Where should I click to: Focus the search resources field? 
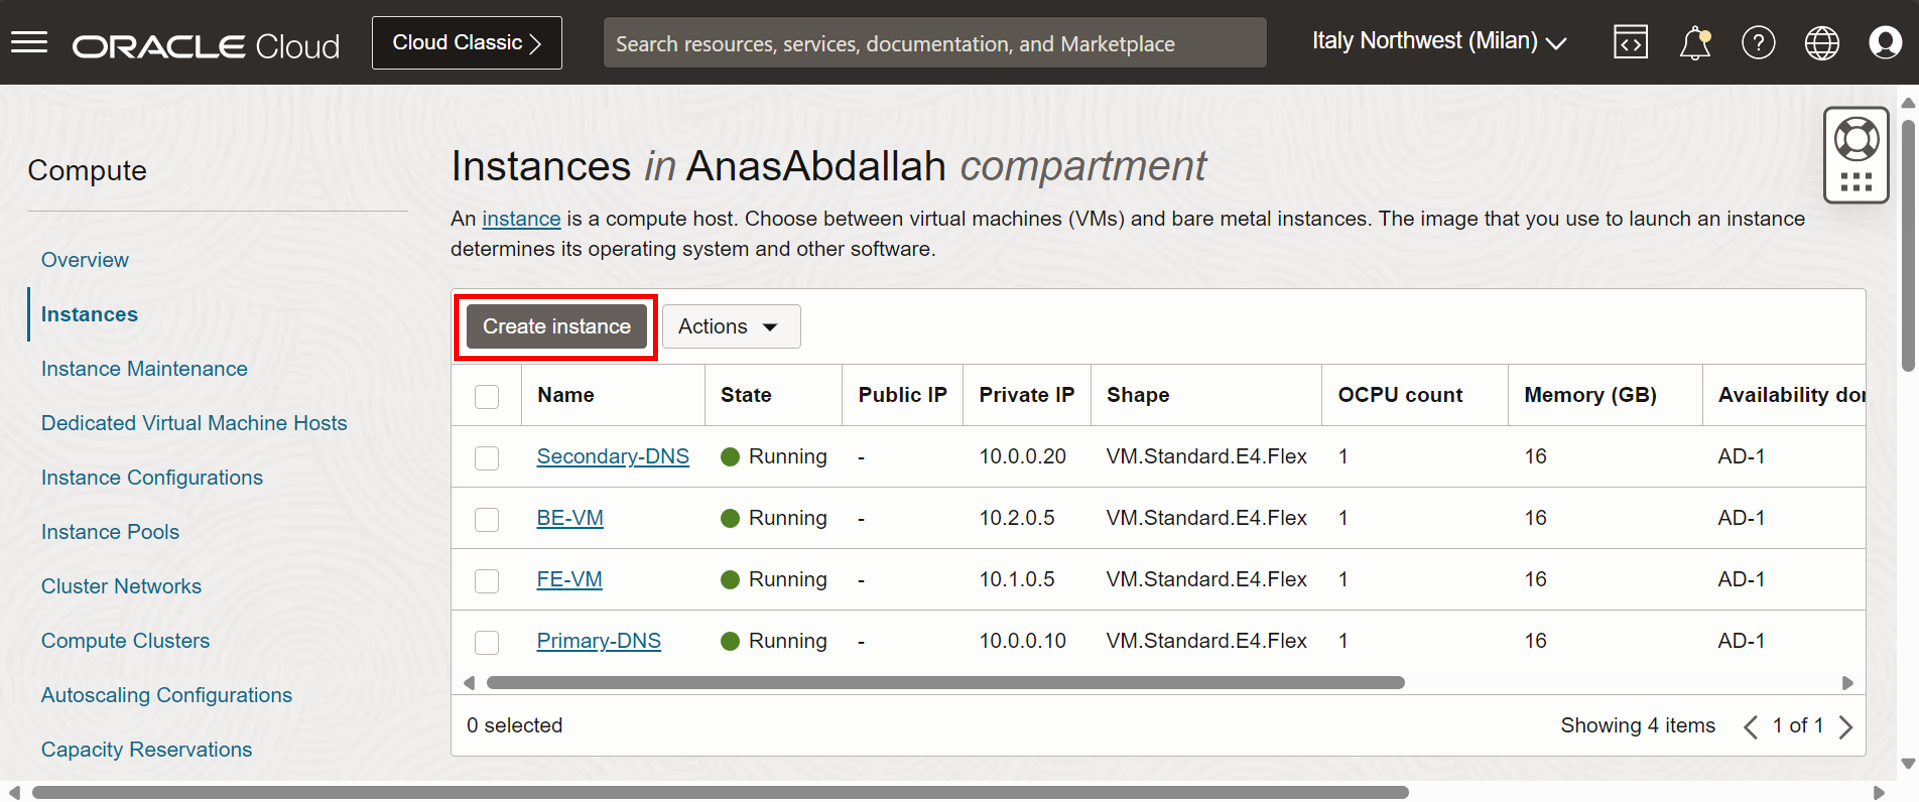pyautogui.click(x=935, y=43)
